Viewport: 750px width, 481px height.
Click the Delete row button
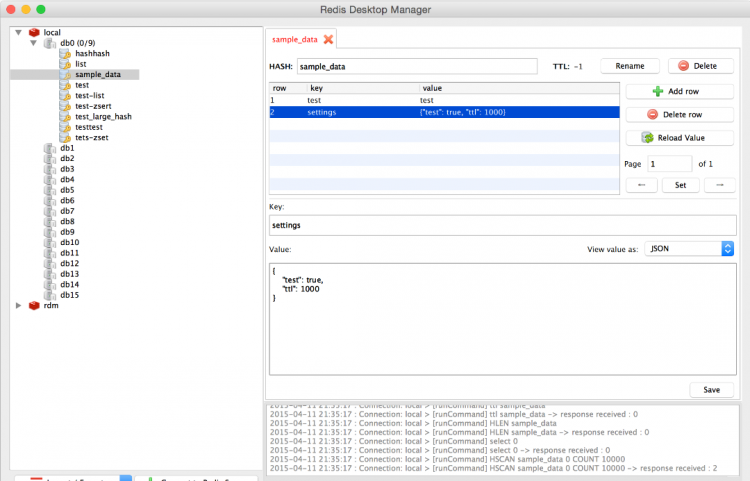click(x=680, y=115)
